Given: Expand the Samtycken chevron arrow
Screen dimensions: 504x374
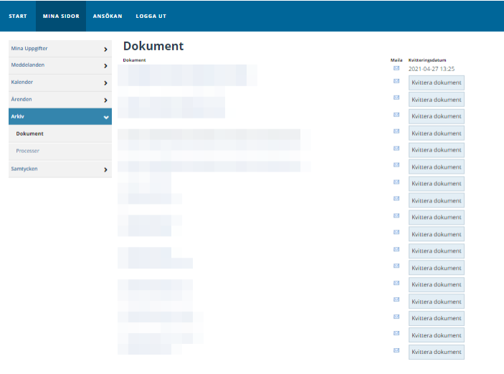Looking at the screenshot, I should point(105,170).
